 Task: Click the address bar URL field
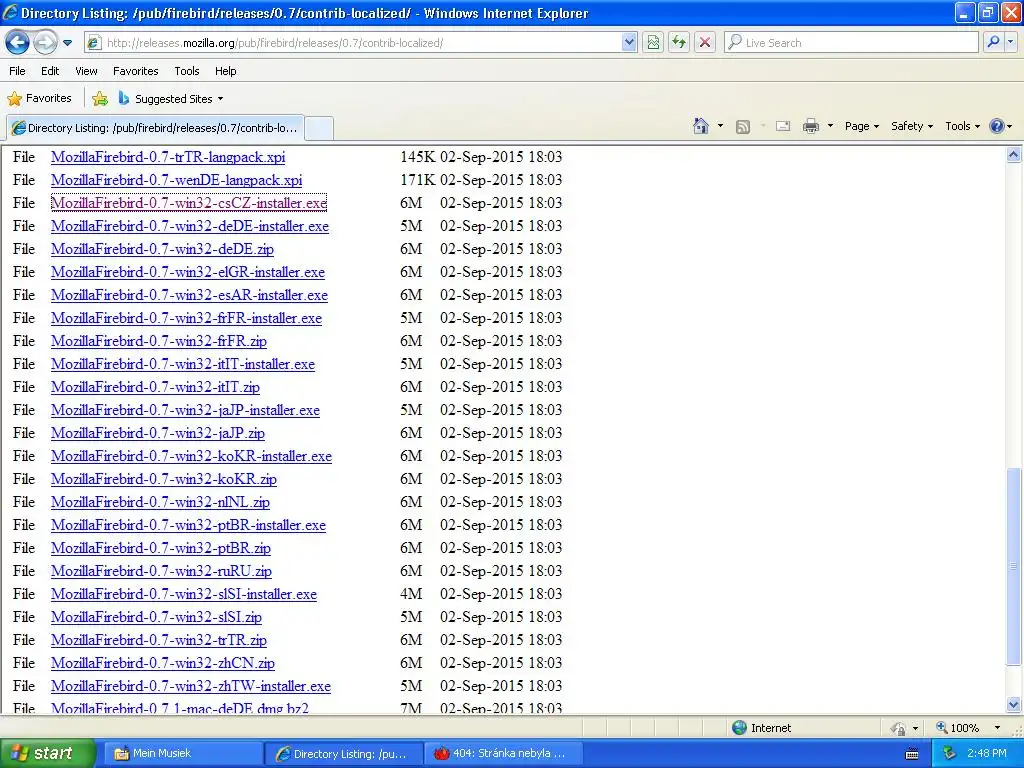pos(353,43)
